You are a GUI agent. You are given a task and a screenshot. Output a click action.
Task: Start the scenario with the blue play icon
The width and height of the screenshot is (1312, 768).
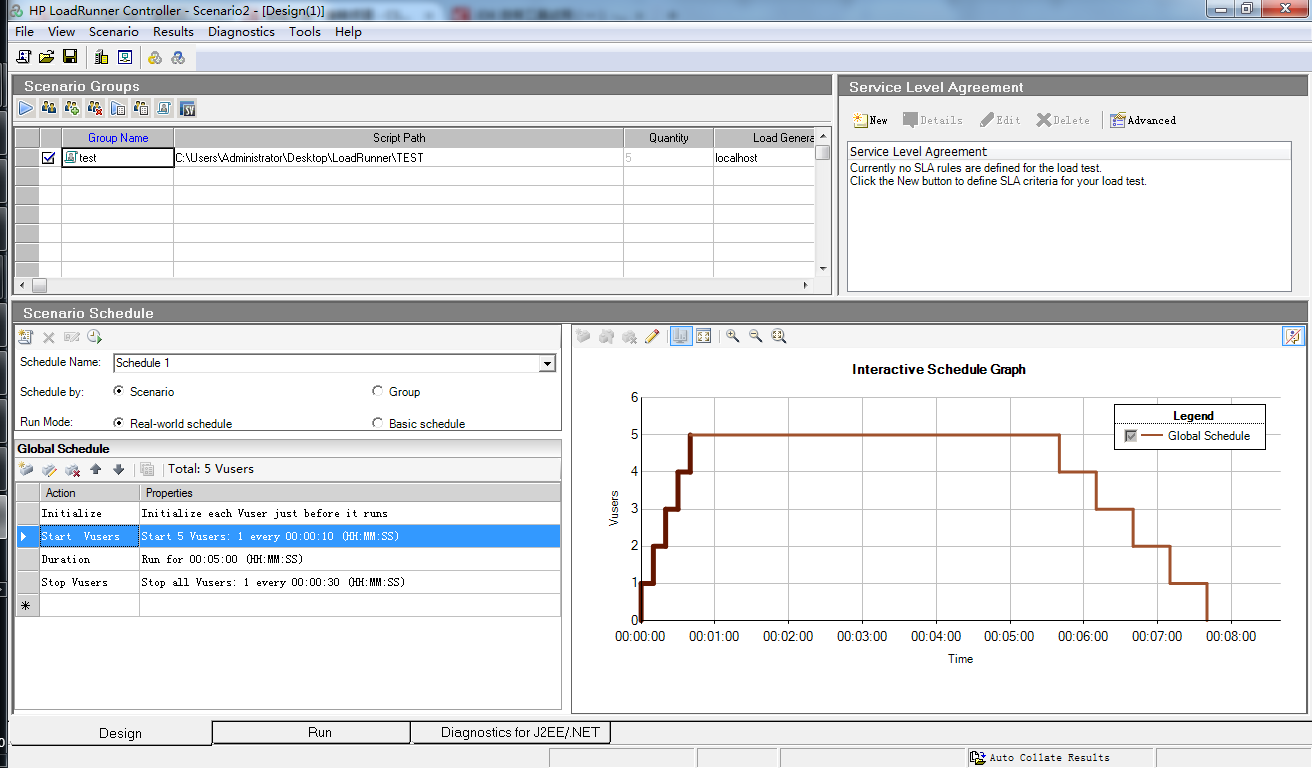coord(26,108)
